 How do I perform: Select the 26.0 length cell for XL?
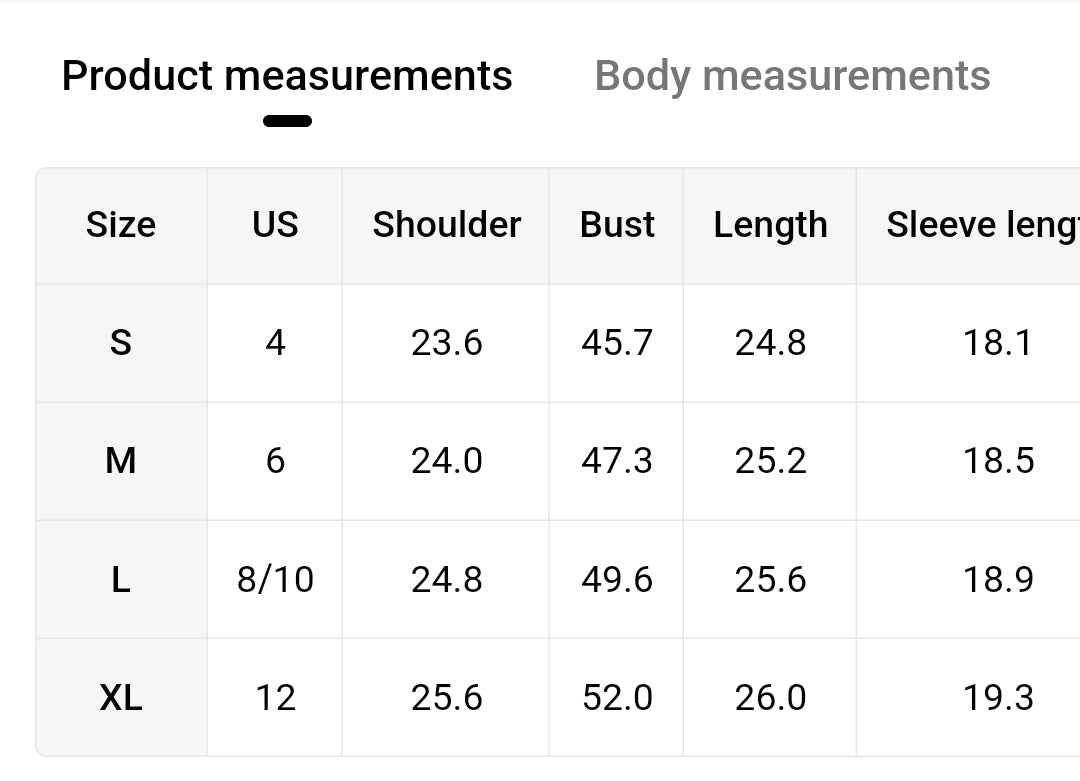pos(770,697)
